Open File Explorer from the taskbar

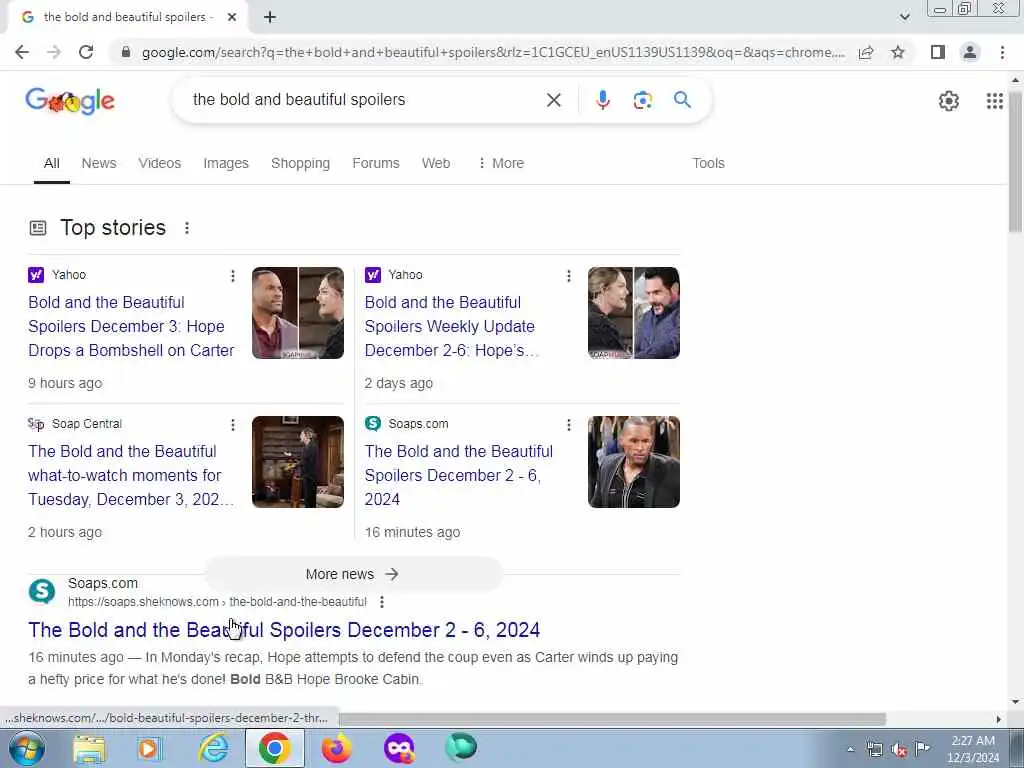point(89,748)
